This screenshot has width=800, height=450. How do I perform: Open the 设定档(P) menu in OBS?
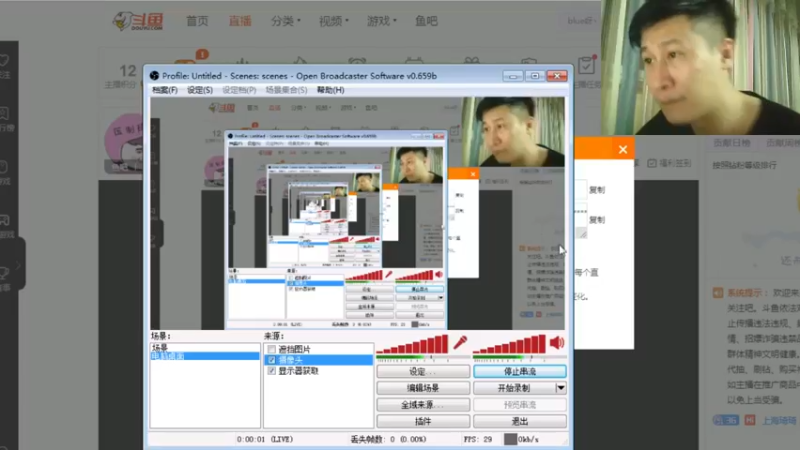[239, 90]
